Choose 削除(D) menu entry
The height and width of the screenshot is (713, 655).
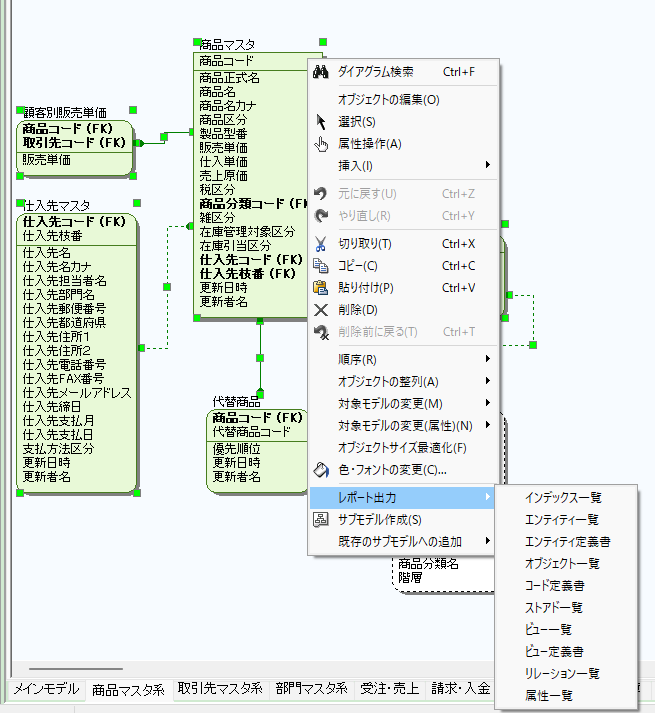tap(403, 310)
